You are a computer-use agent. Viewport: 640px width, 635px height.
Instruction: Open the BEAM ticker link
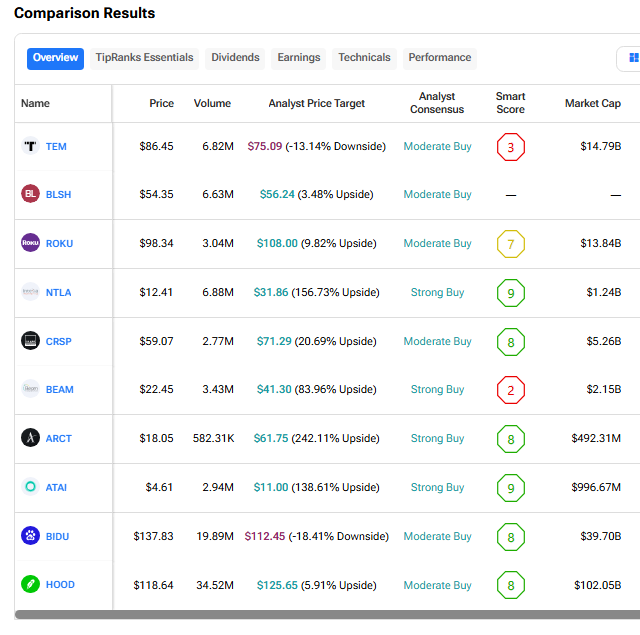60,390
